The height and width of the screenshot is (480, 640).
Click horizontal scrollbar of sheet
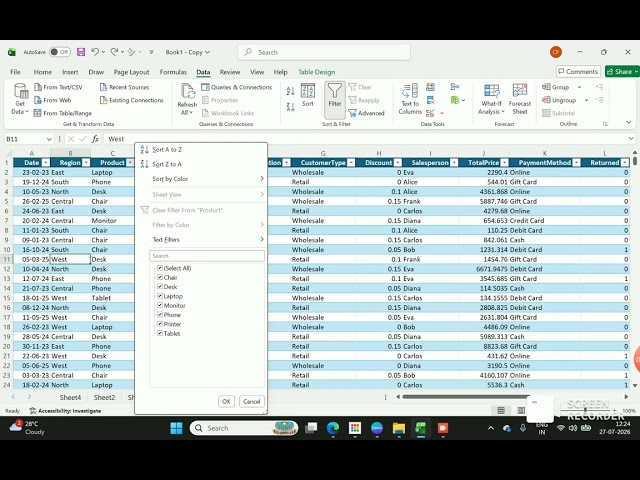pos(466,397)
